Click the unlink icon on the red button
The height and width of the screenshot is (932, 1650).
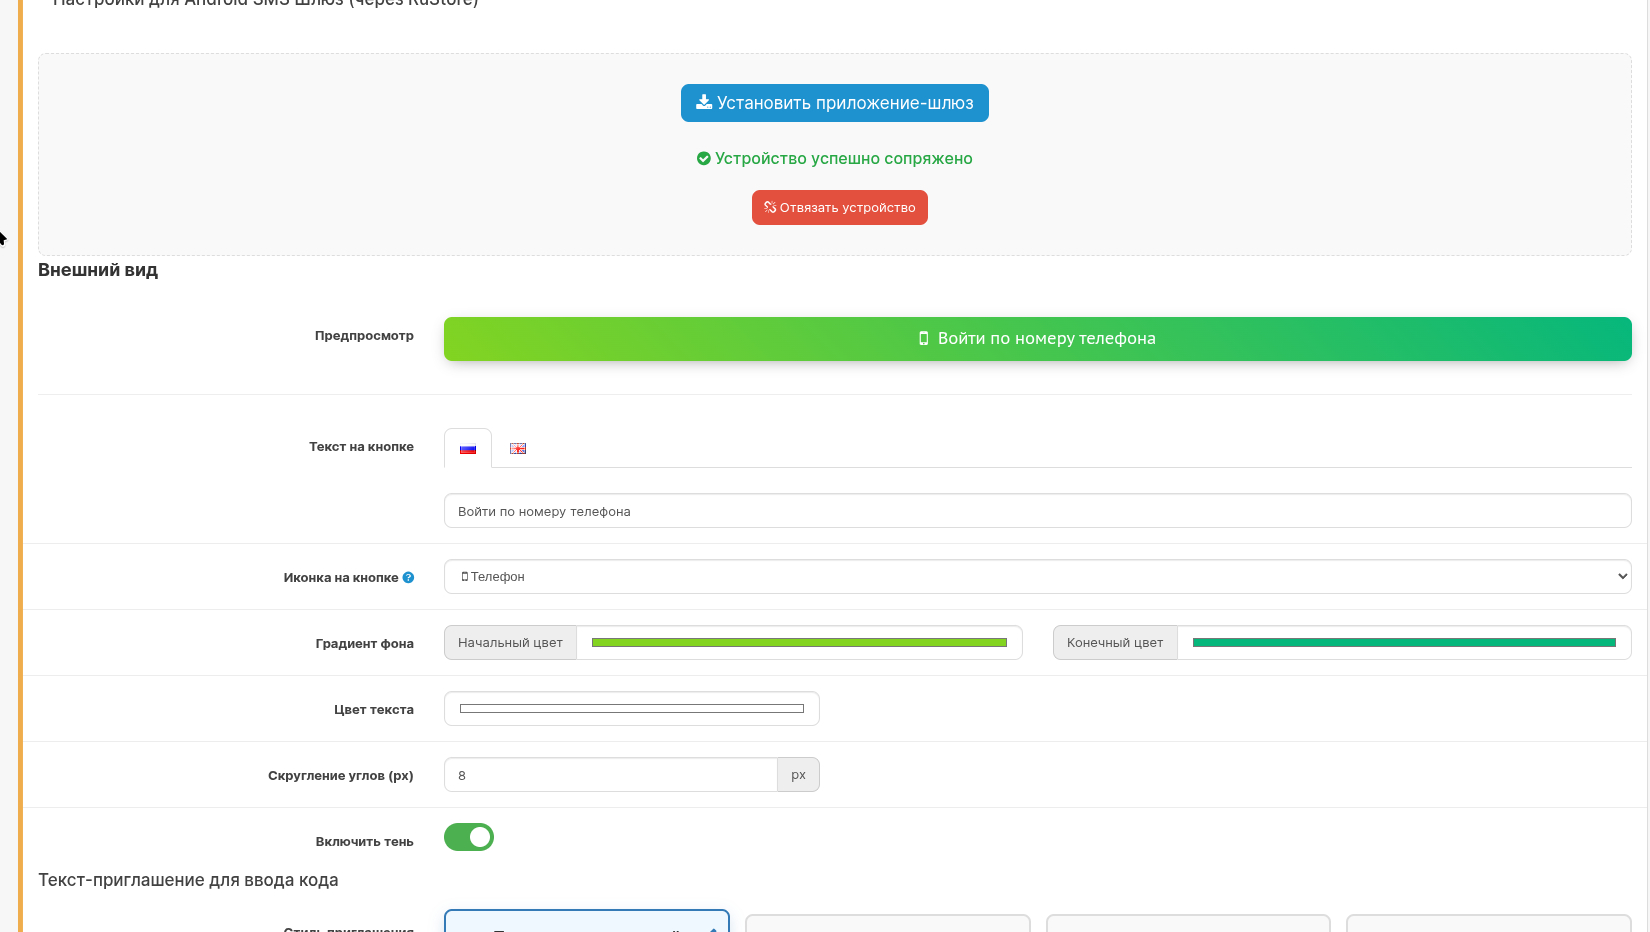pyautogui.click(x=770, y=208)
